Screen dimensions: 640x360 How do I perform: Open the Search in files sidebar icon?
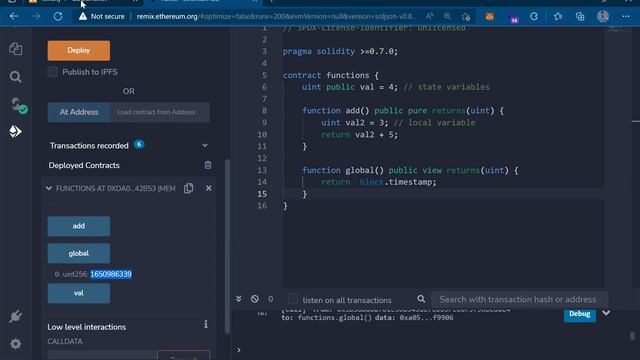click(x=16, y=77)
